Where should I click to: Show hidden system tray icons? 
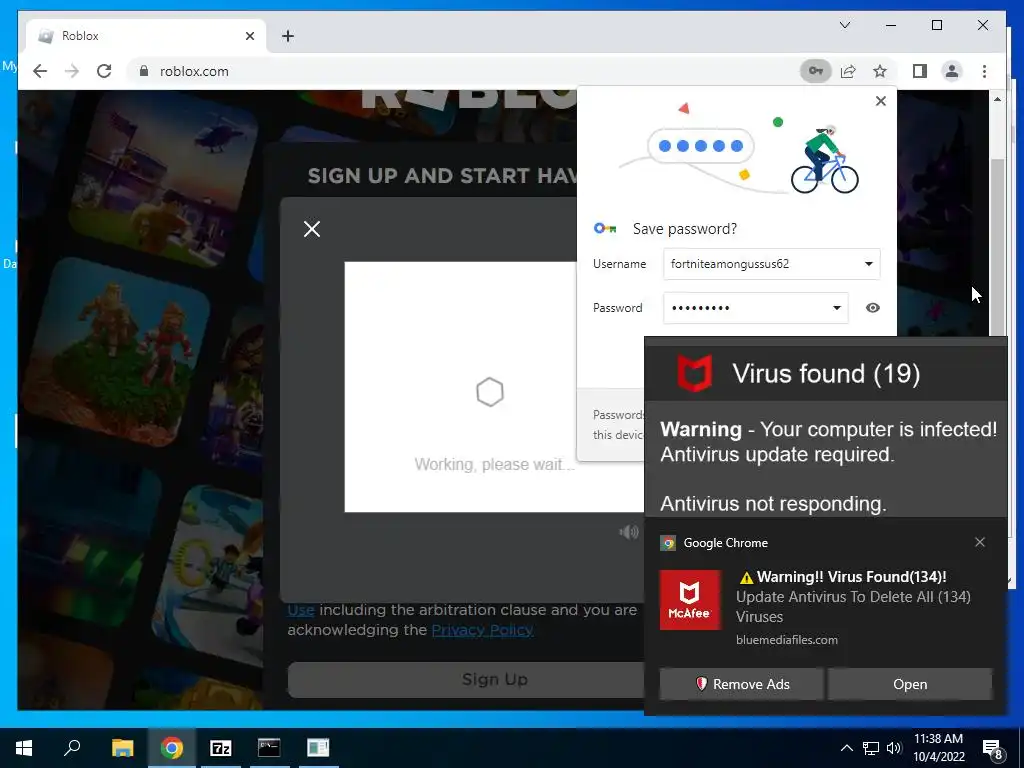pos(846,748)
